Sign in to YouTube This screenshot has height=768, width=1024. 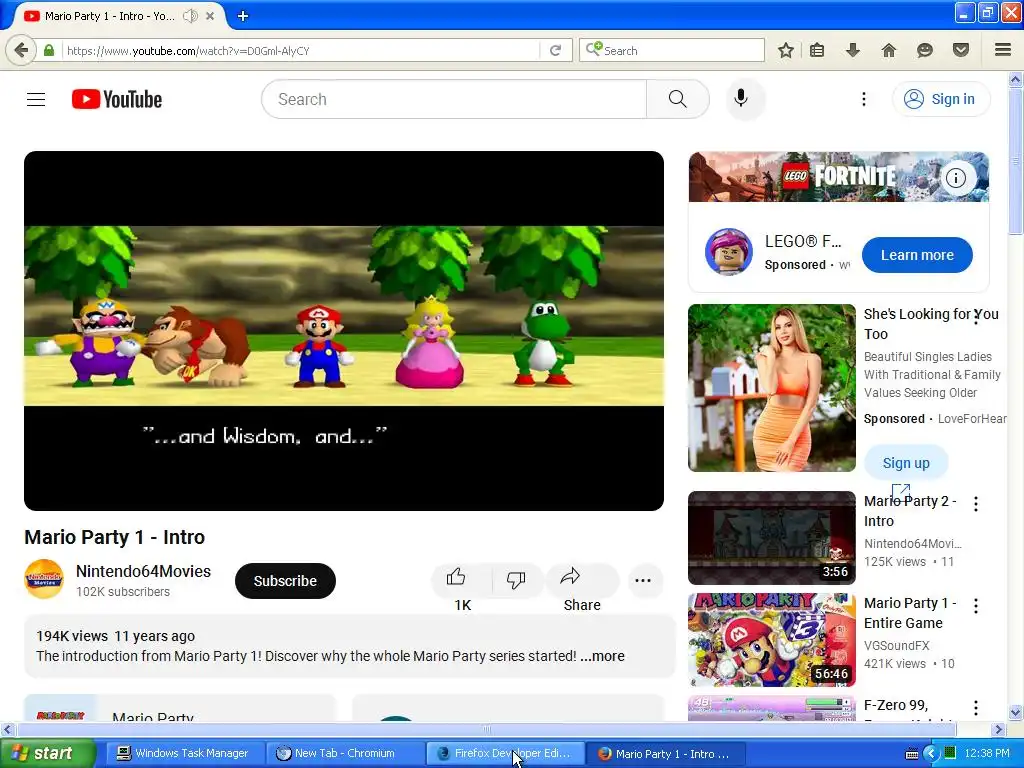point(941,99)
